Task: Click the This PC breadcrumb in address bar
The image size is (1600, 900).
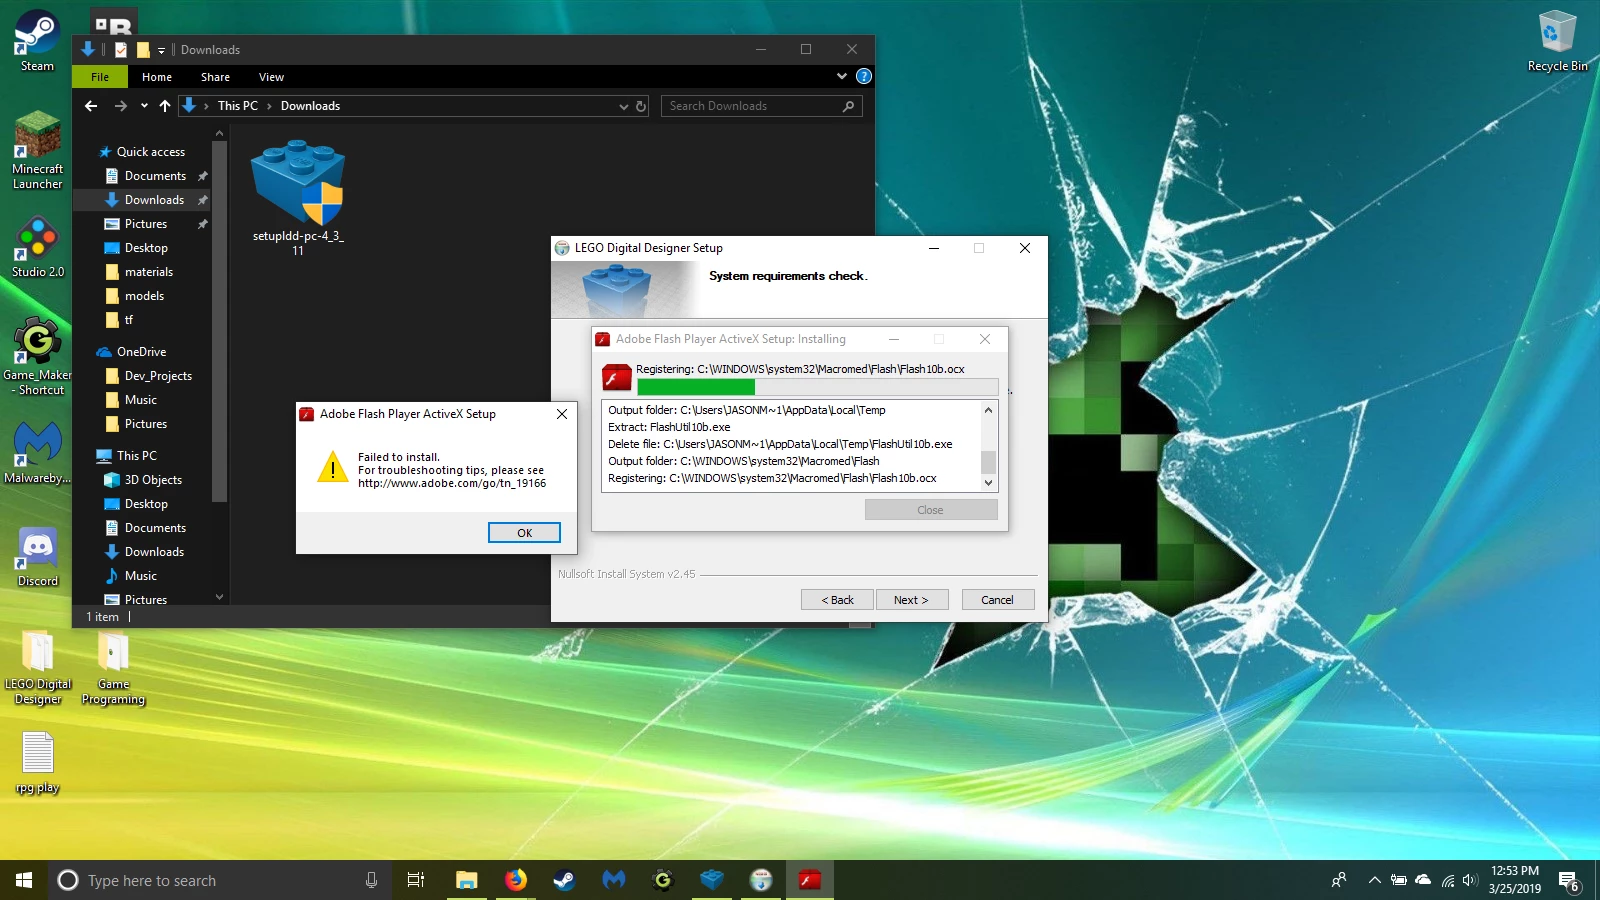Action: (x=238, y=106)
